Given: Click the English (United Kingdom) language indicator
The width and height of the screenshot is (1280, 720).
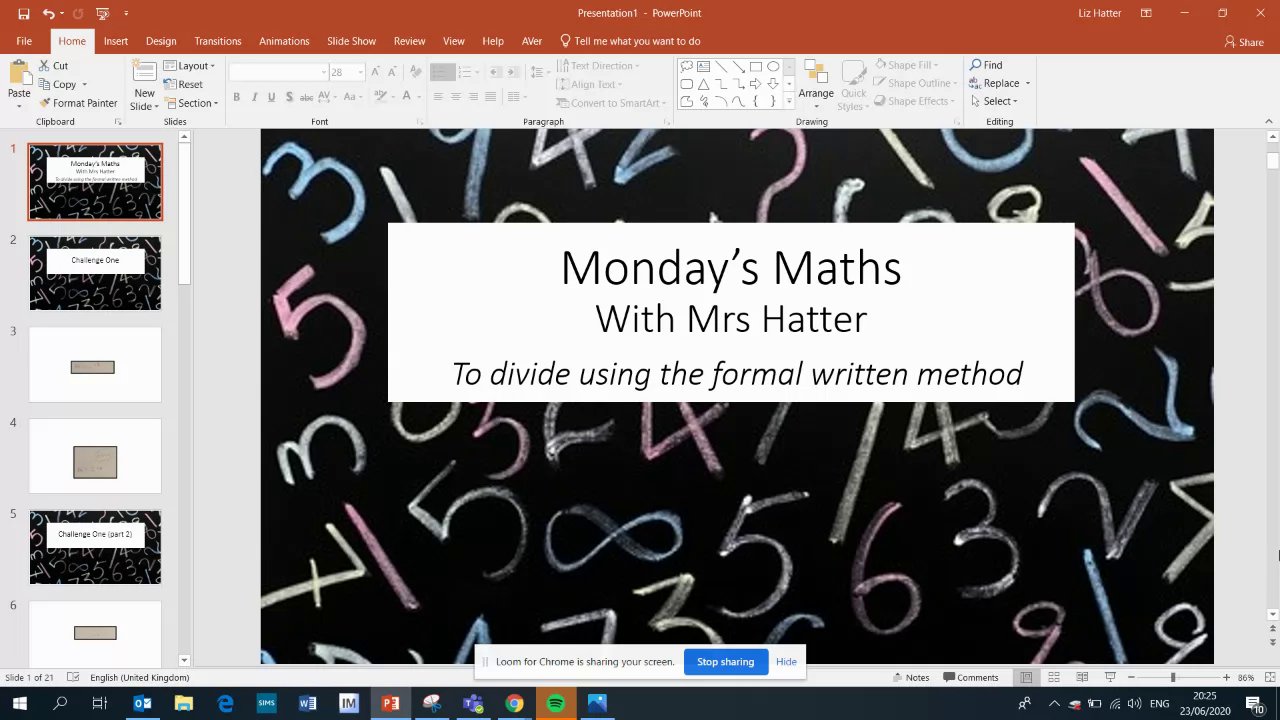Looking at the screenshot, I should click(139, 677).
